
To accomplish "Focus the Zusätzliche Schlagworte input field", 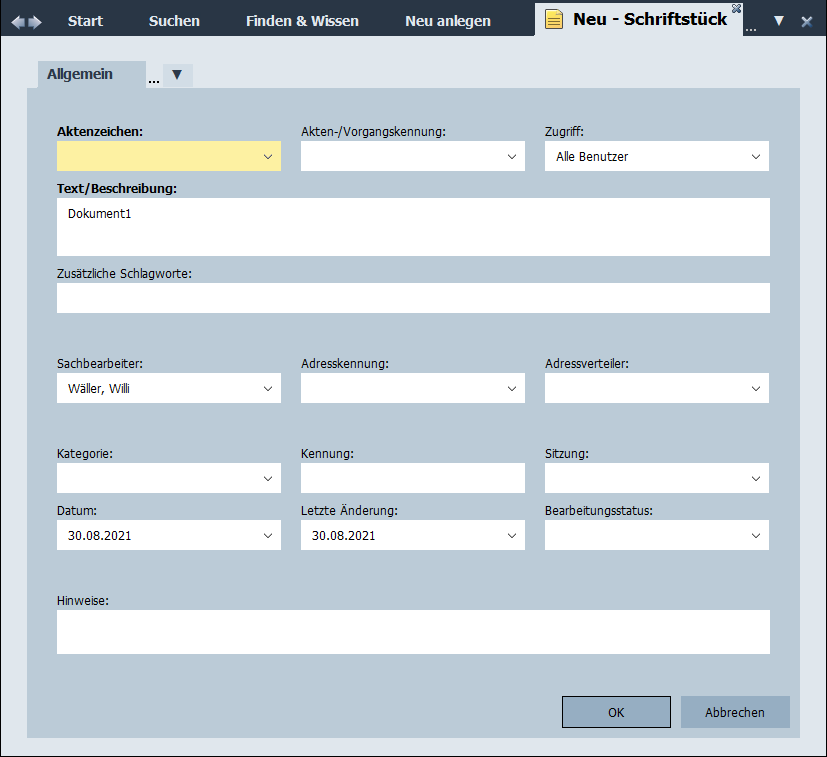I will tap(413, 298).
